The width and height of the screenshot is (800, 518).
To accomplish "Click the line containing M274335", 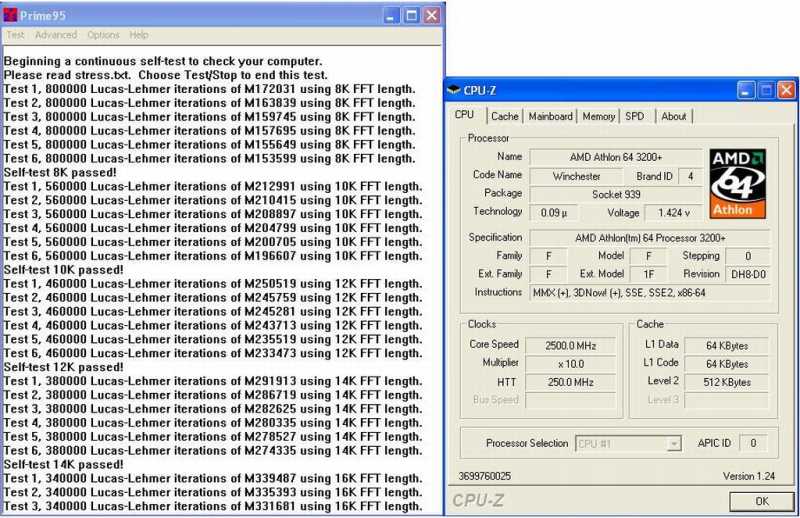I will coord(213,451).
